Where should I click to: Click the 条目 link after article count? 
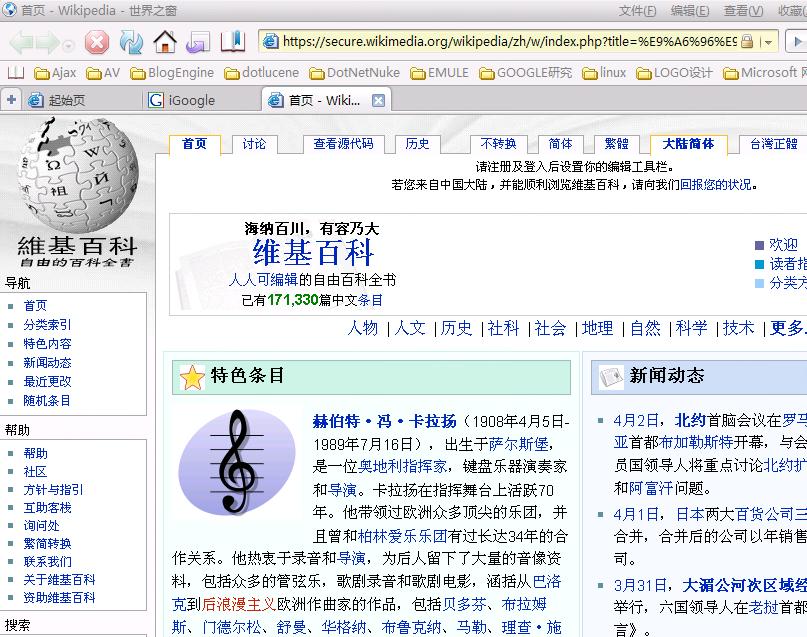[370, 300]
